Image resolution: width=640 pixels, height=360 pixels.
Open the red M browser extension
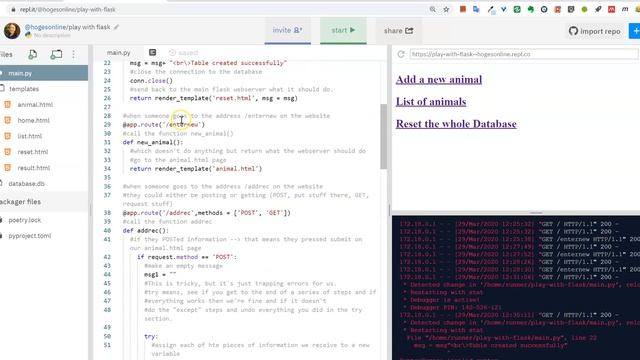point(611,9)
